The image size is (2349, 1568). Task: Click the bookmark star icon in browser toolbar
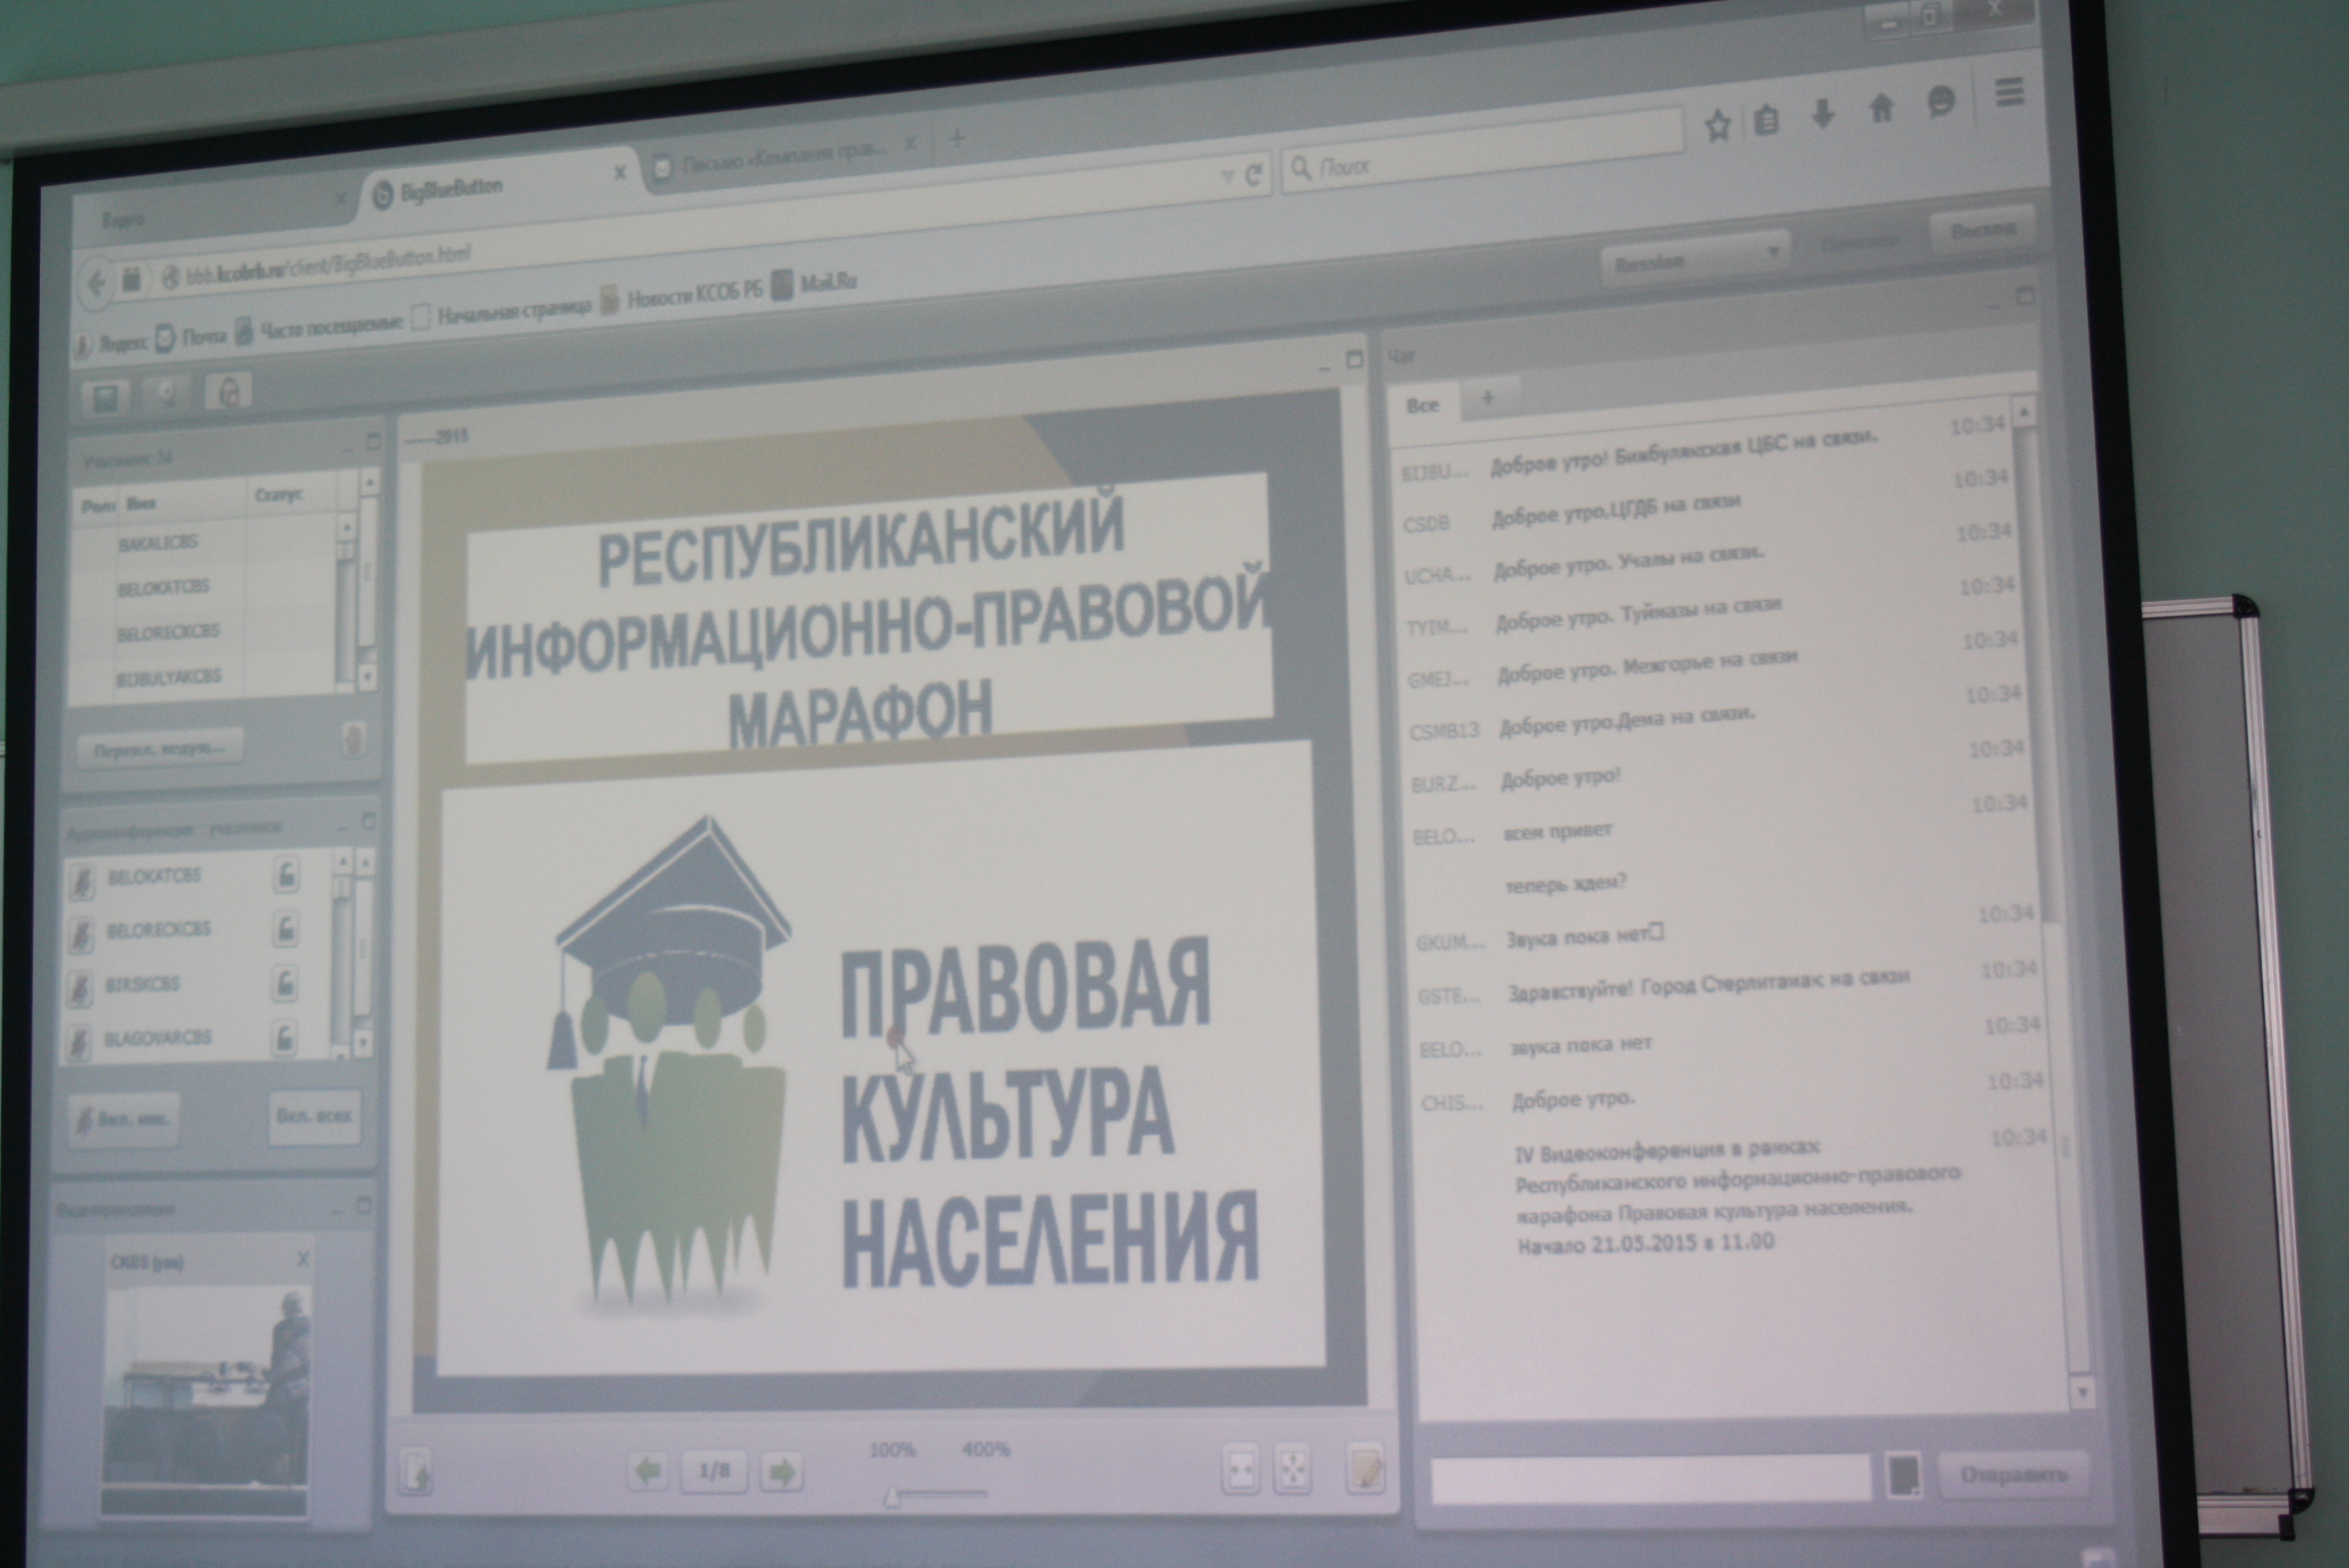point(1717,127)
